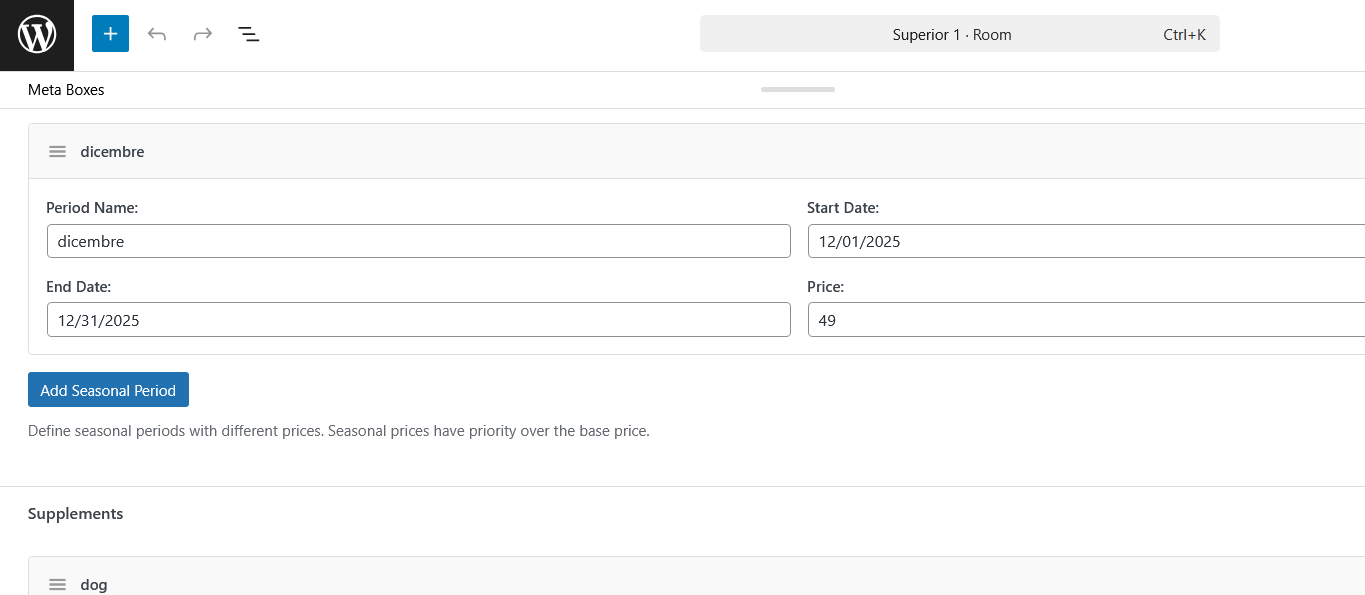Edit the Price field showing 49
The image size is (1365, 595).
(x=1086, y=320)
